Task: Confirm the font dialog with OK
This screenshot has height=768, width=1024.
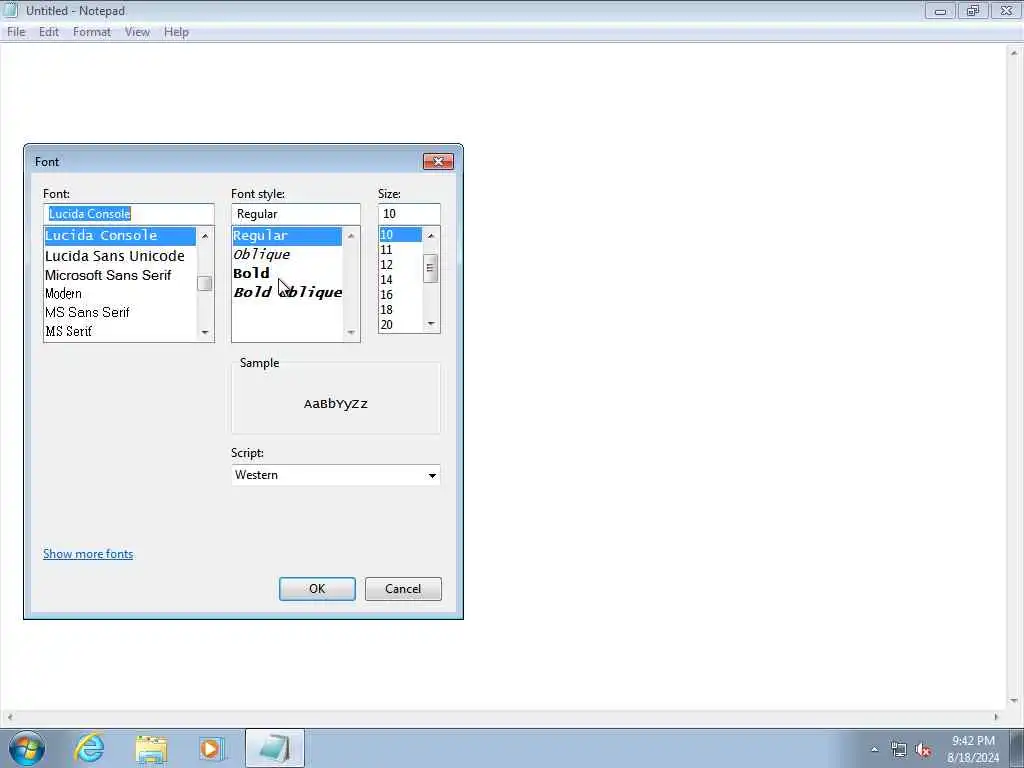Action: [x=317, y=589]
